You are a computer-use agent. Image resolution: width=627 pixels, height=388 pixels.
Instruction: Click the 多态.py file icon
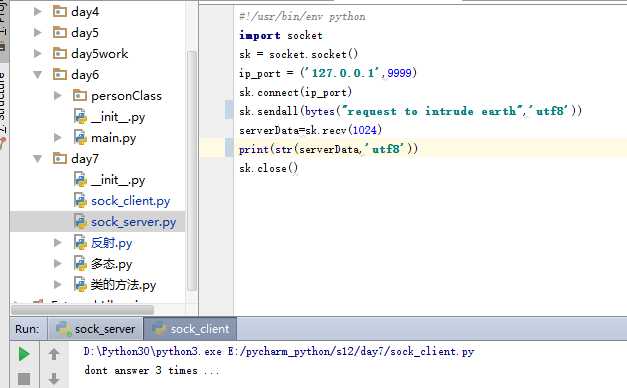pos(80,263)
